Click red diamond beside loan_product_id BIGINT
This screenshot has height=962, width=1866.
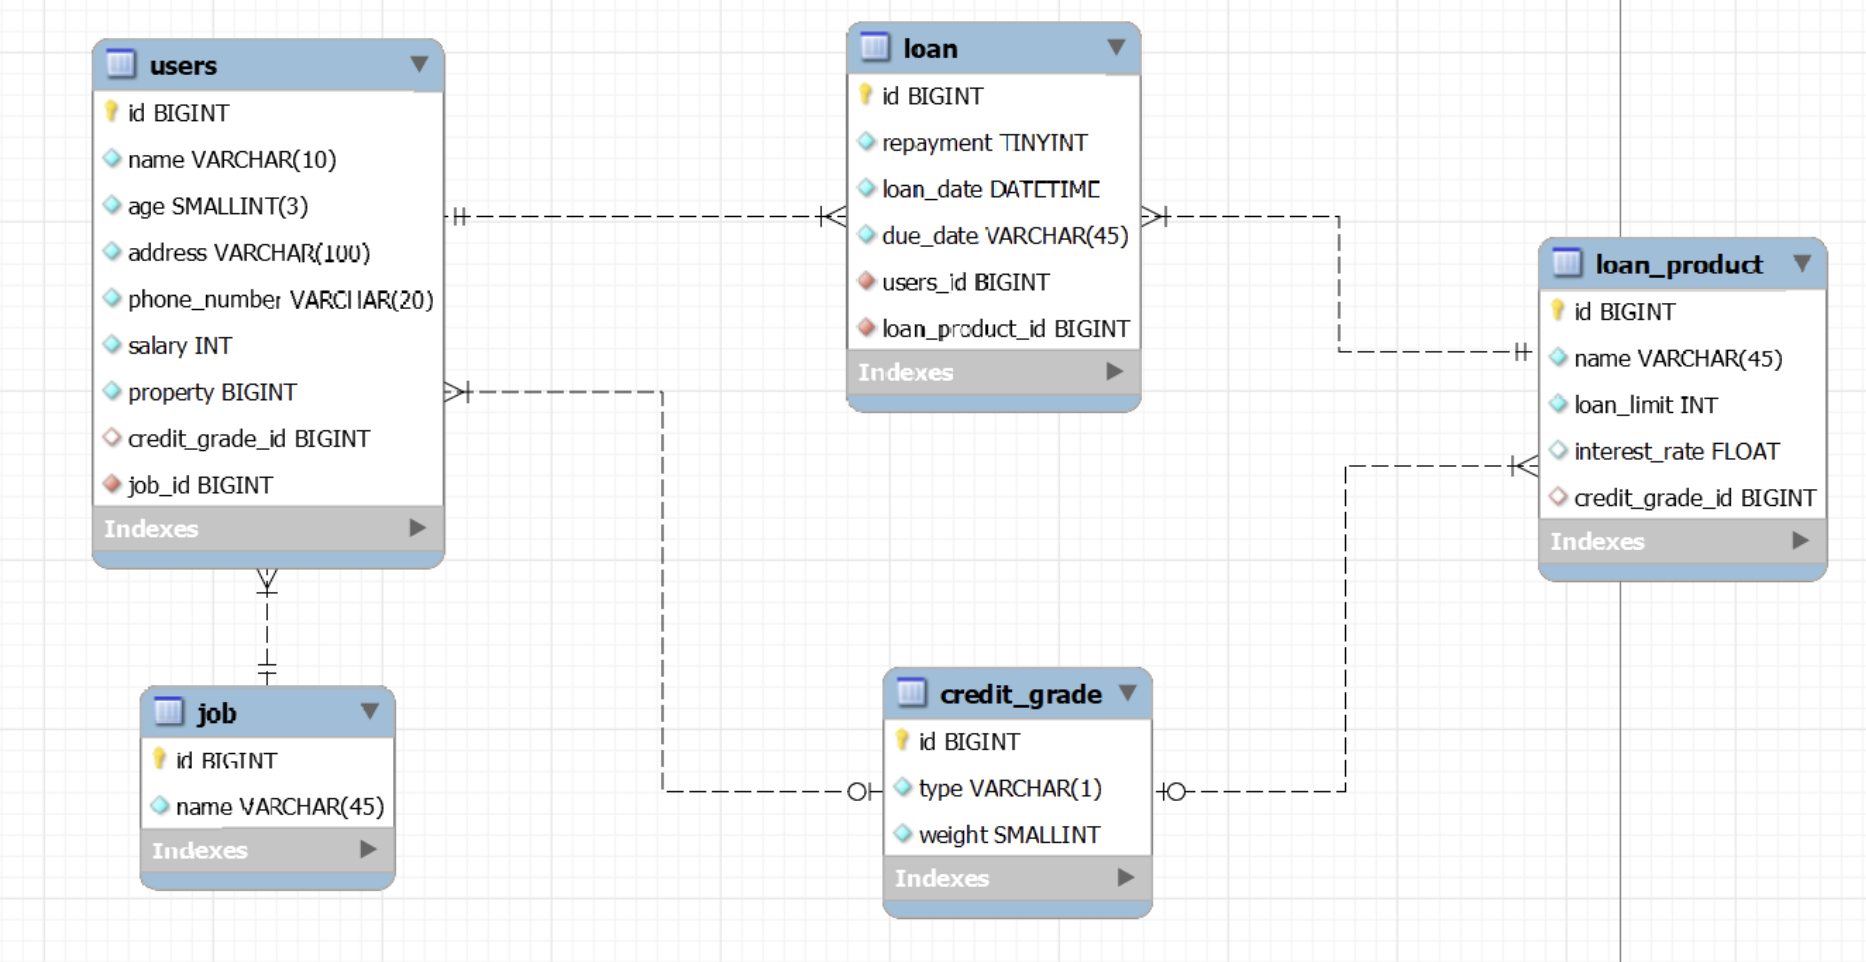click(x=867, y=327)
